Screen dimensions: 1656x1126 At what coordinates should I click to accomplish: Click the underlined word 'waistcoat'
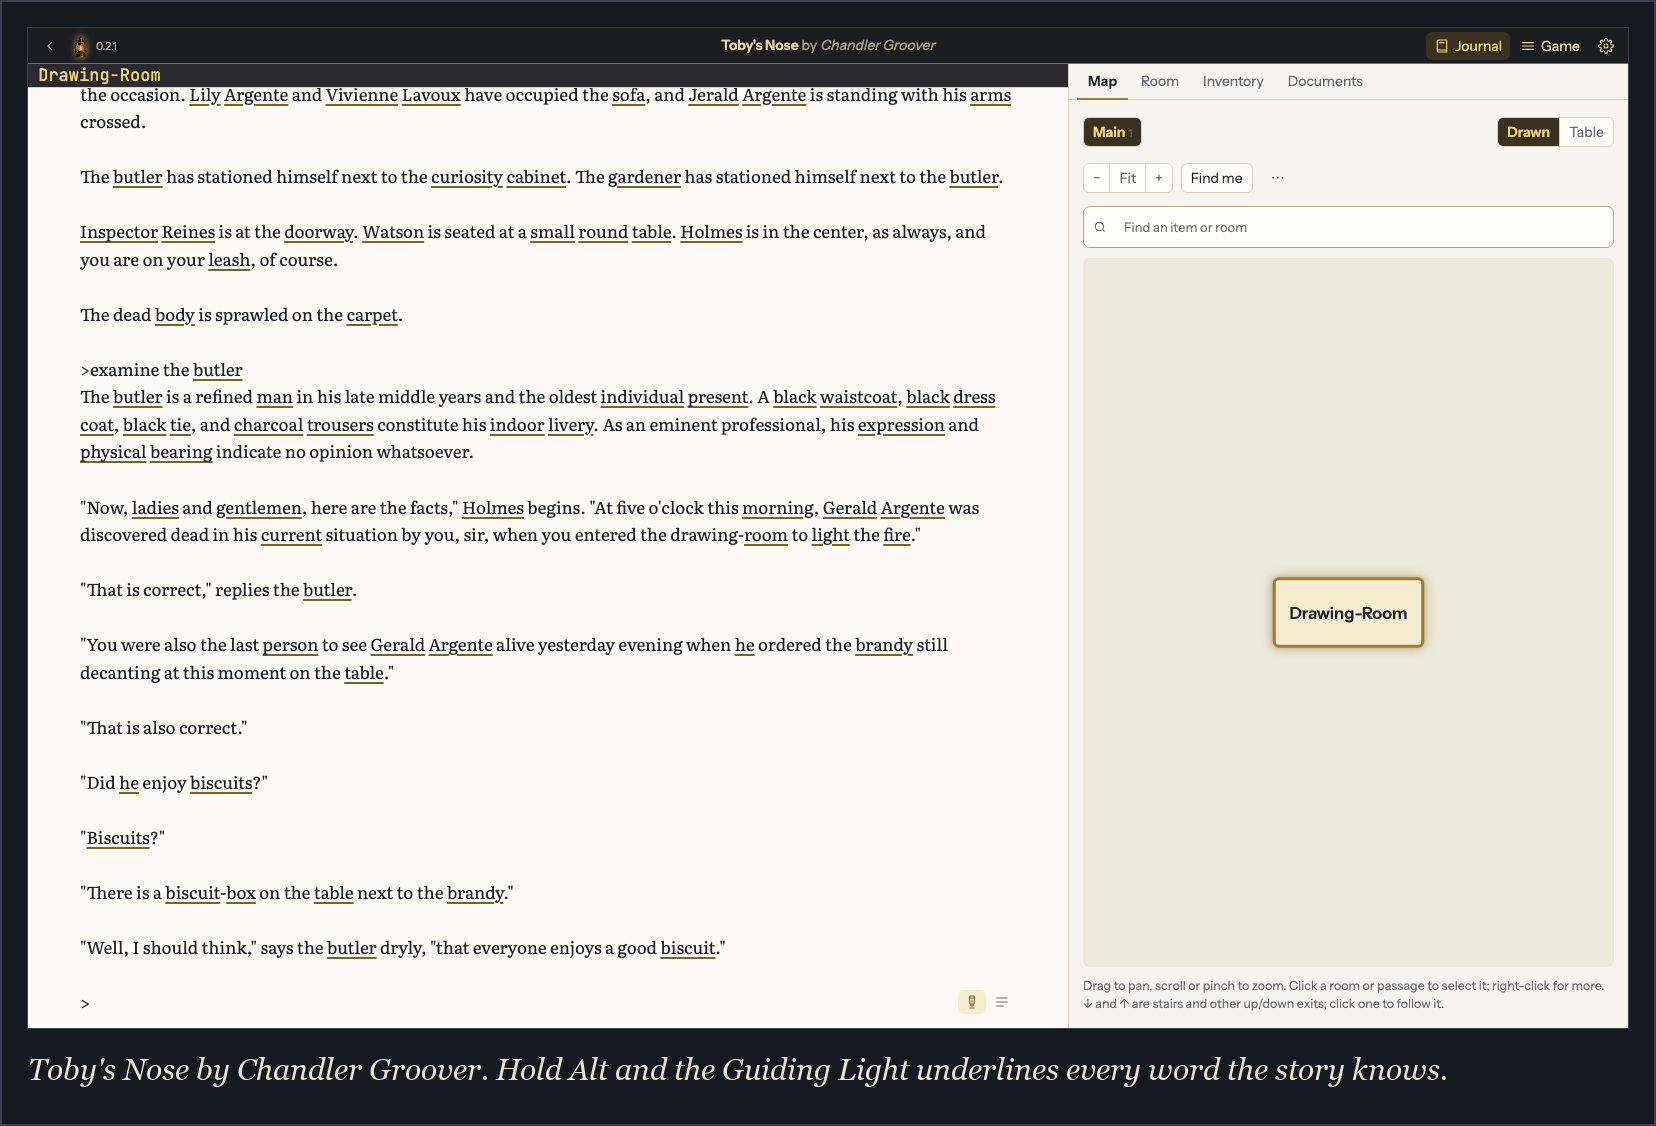pyautogui.click(x=858, y=397)
